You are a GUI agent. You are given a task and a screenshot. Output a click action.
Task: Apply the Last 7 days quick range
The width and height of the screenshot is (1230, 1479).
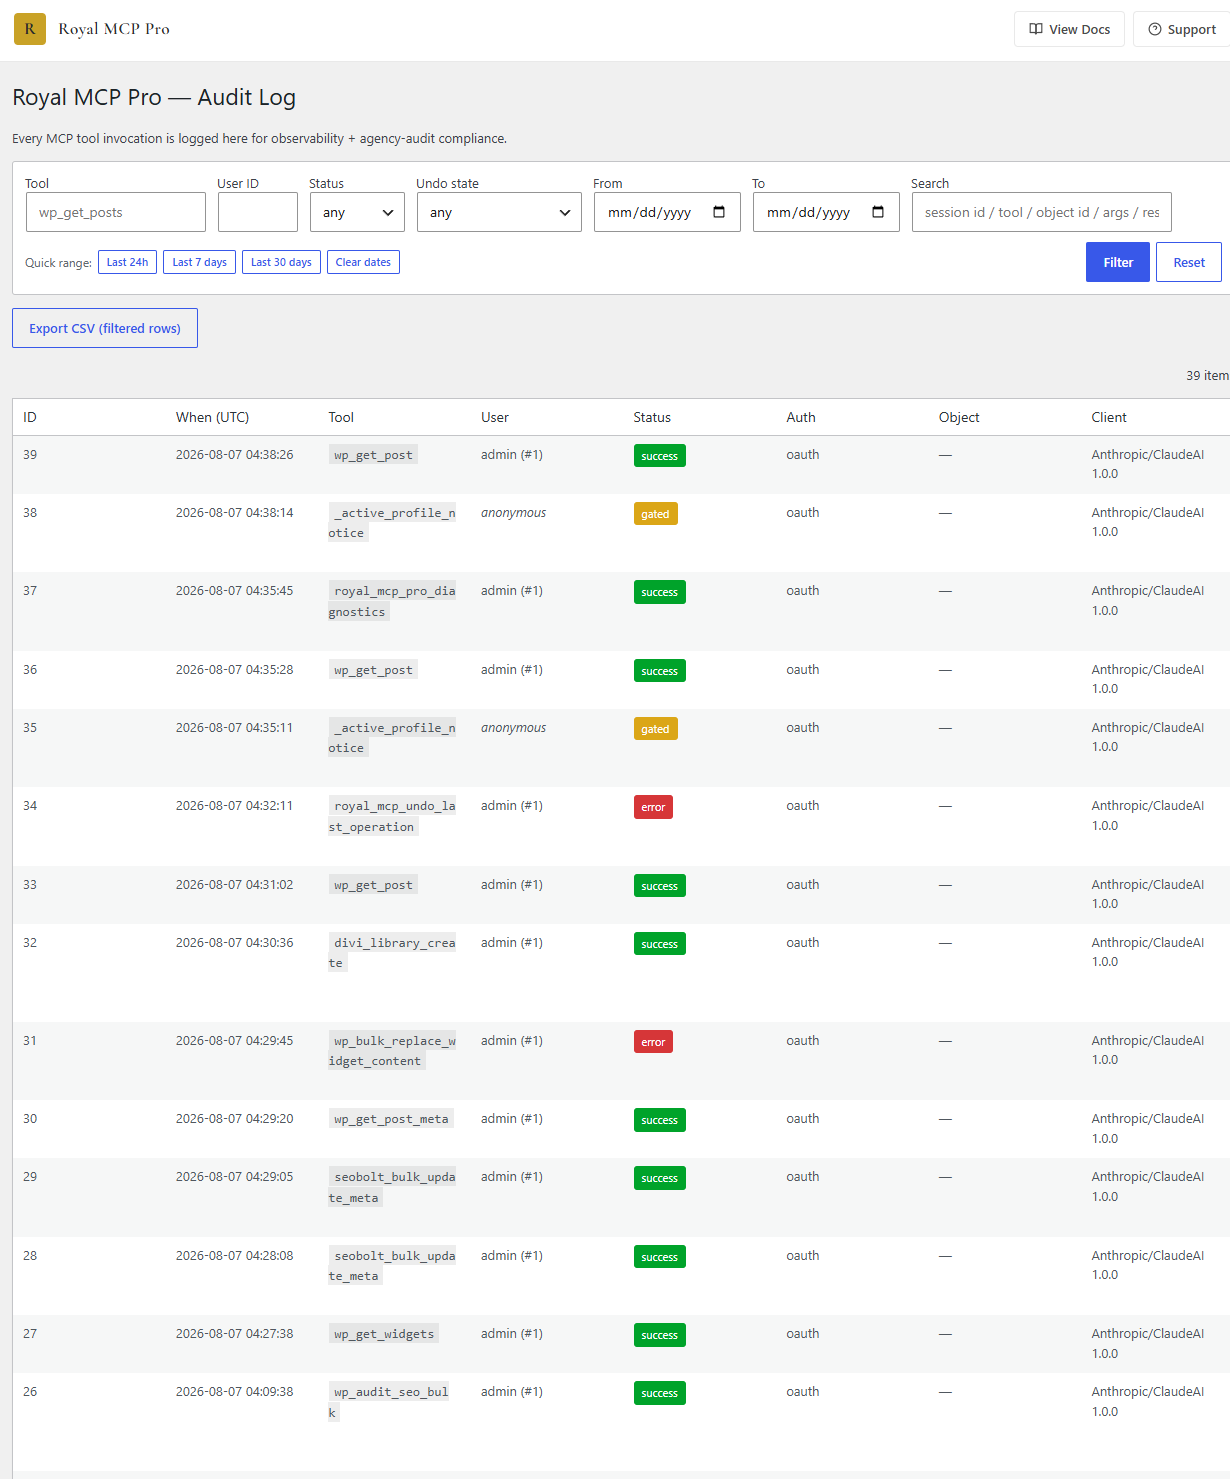[199, 262]
